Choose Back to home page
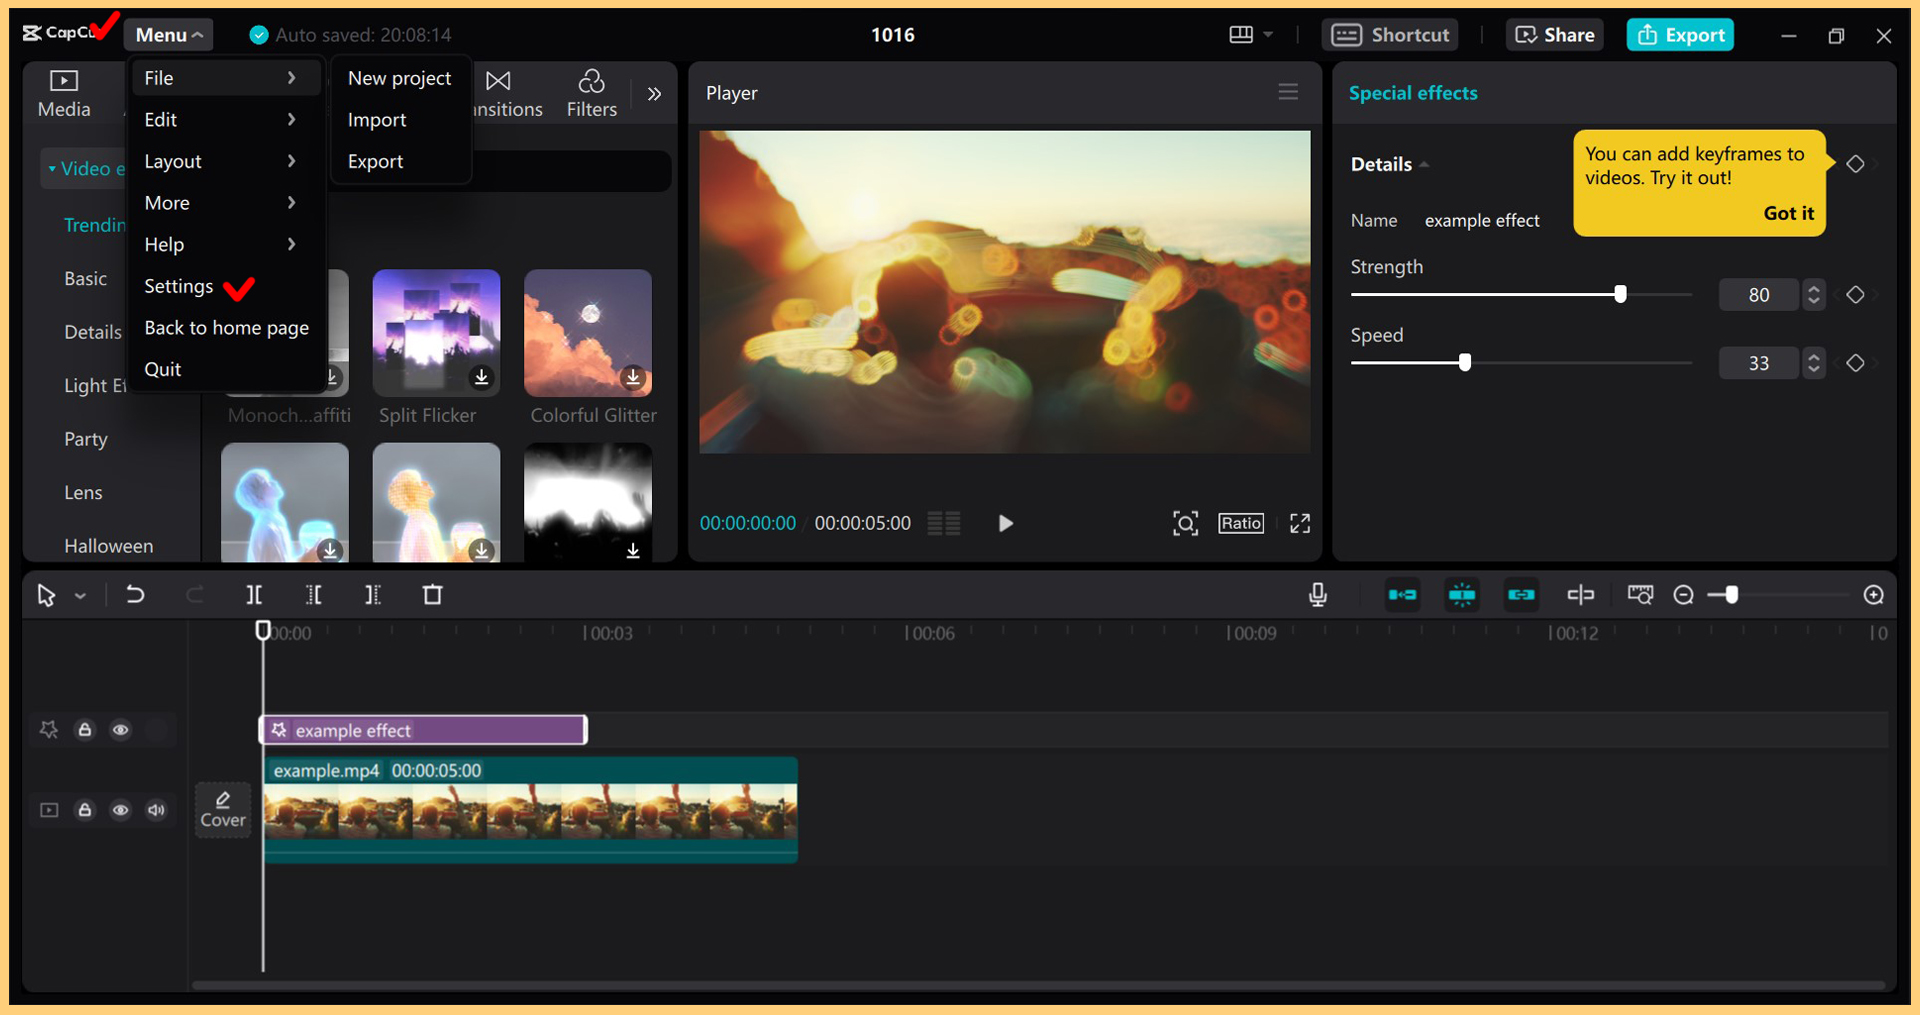This screenshot has height=1015, width=1920. [226, 328]
